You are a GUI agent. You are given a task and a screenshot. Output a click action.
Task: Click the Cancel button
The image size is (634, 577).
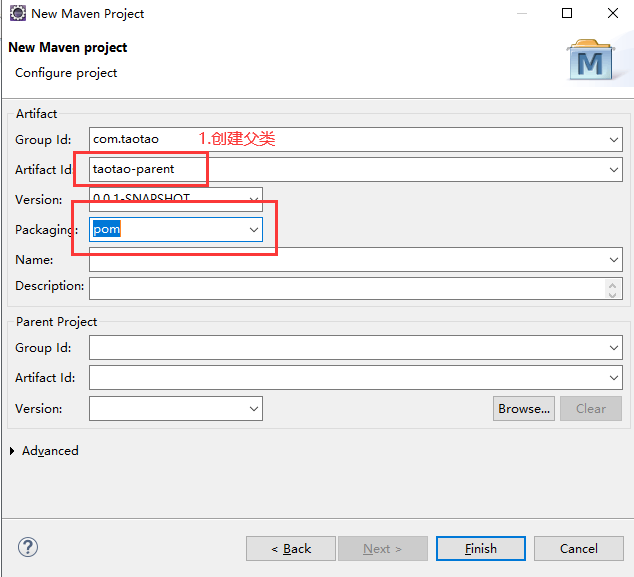tap(579, 549)
